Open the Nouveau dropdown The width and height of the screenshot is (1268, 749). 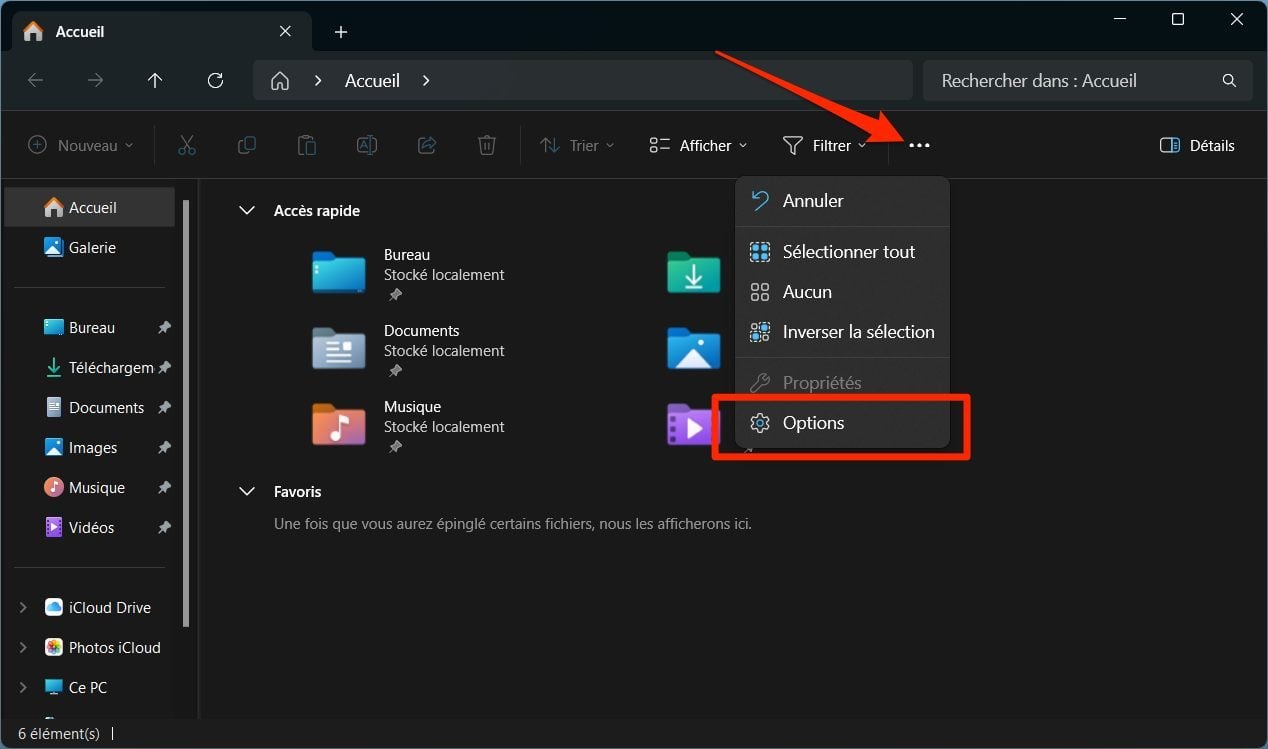click(x=80, y=146)
